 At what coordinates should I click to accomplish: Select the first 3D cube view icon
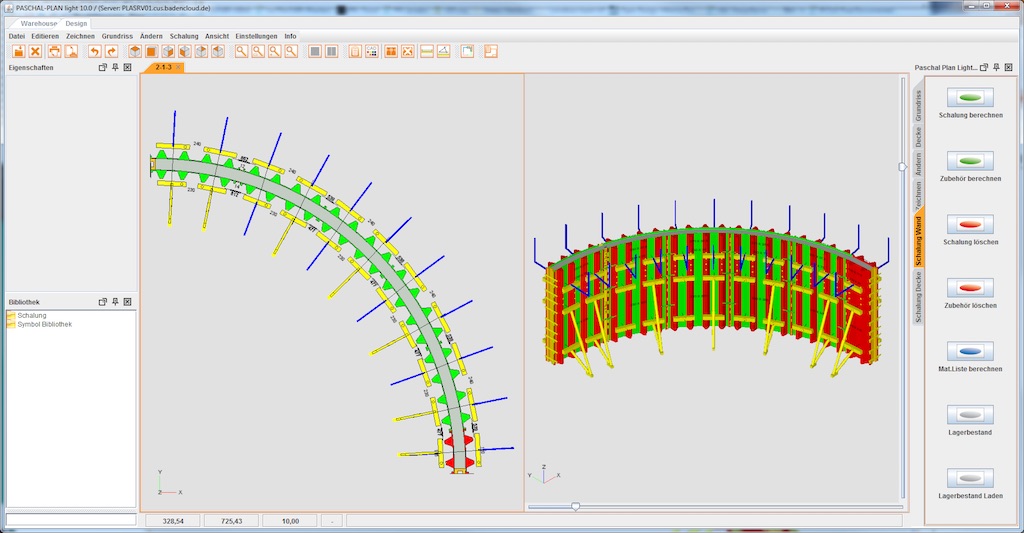click(134, 51)
